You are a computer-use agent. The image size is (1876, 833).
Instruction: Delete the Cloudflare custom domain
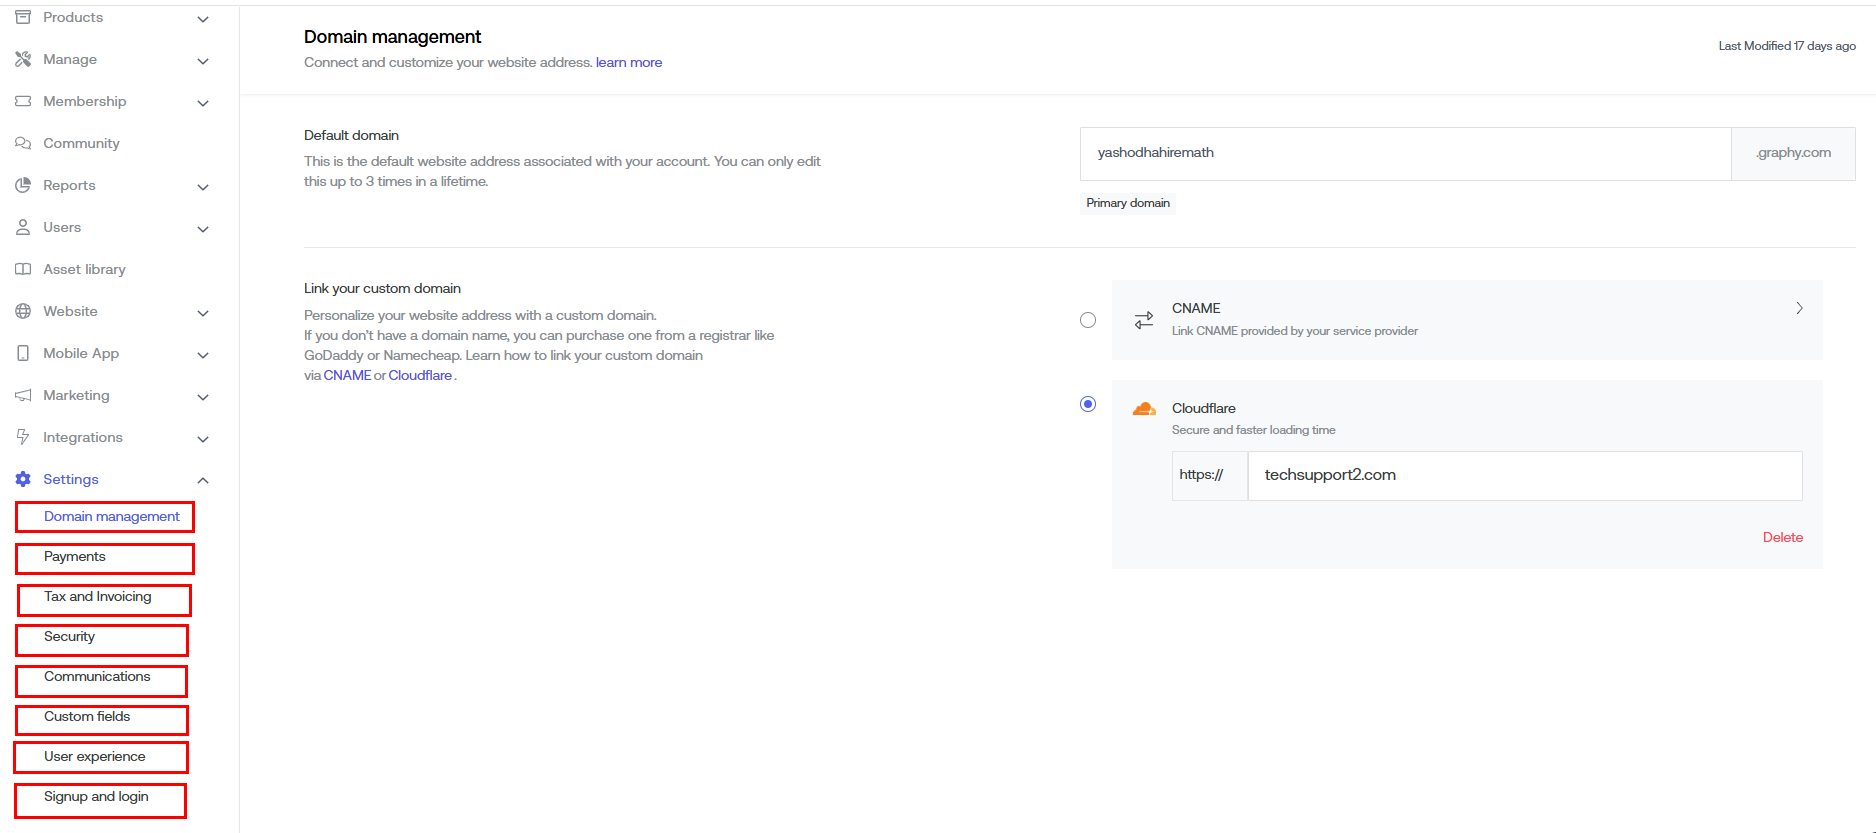[1782, 537]
